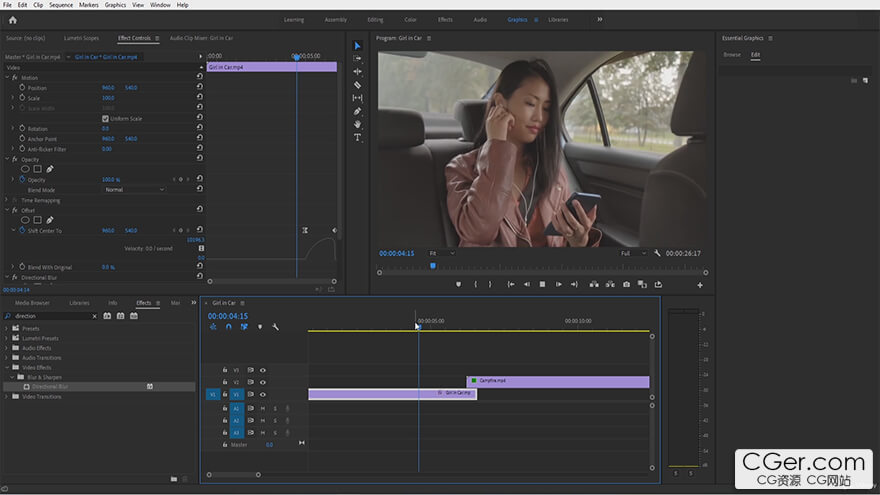Image resolution: width=880 pixels, height=495 pixels.
Task: Open the Sequence menu
Action: tap(61, 4)
